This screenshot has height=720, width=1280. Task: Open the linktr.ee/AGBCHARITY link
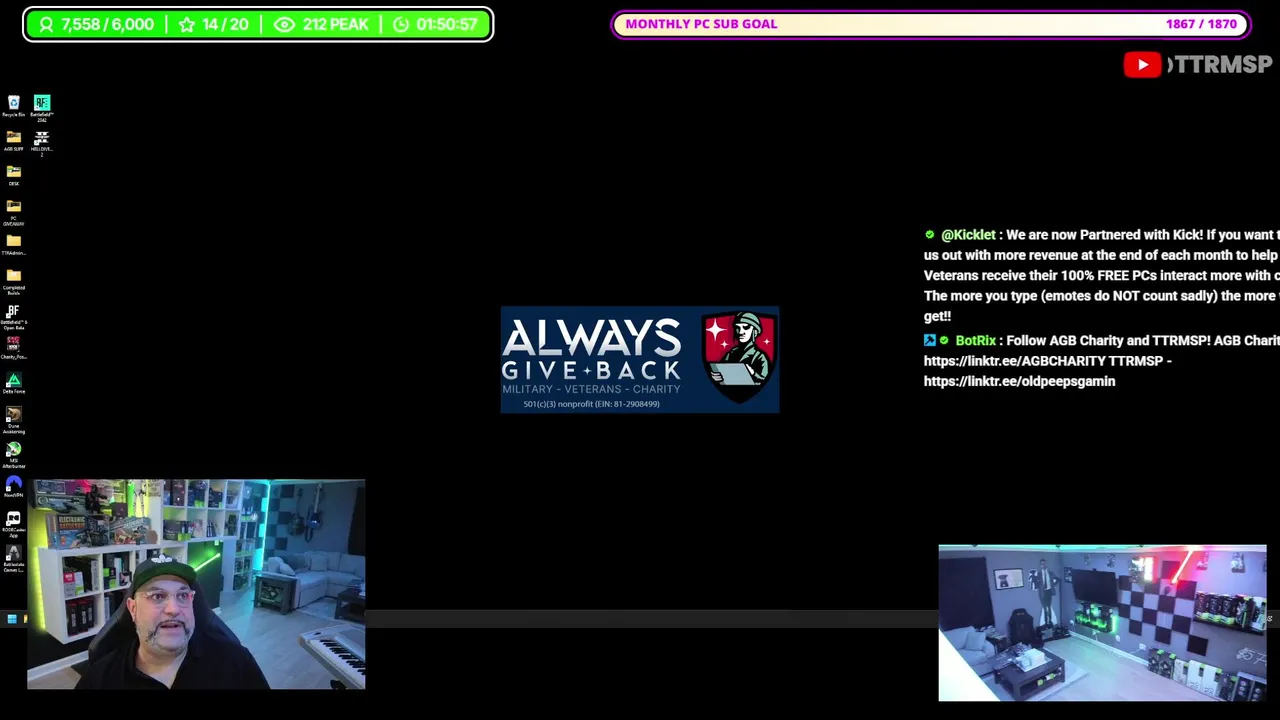(x=1014, y=361)
